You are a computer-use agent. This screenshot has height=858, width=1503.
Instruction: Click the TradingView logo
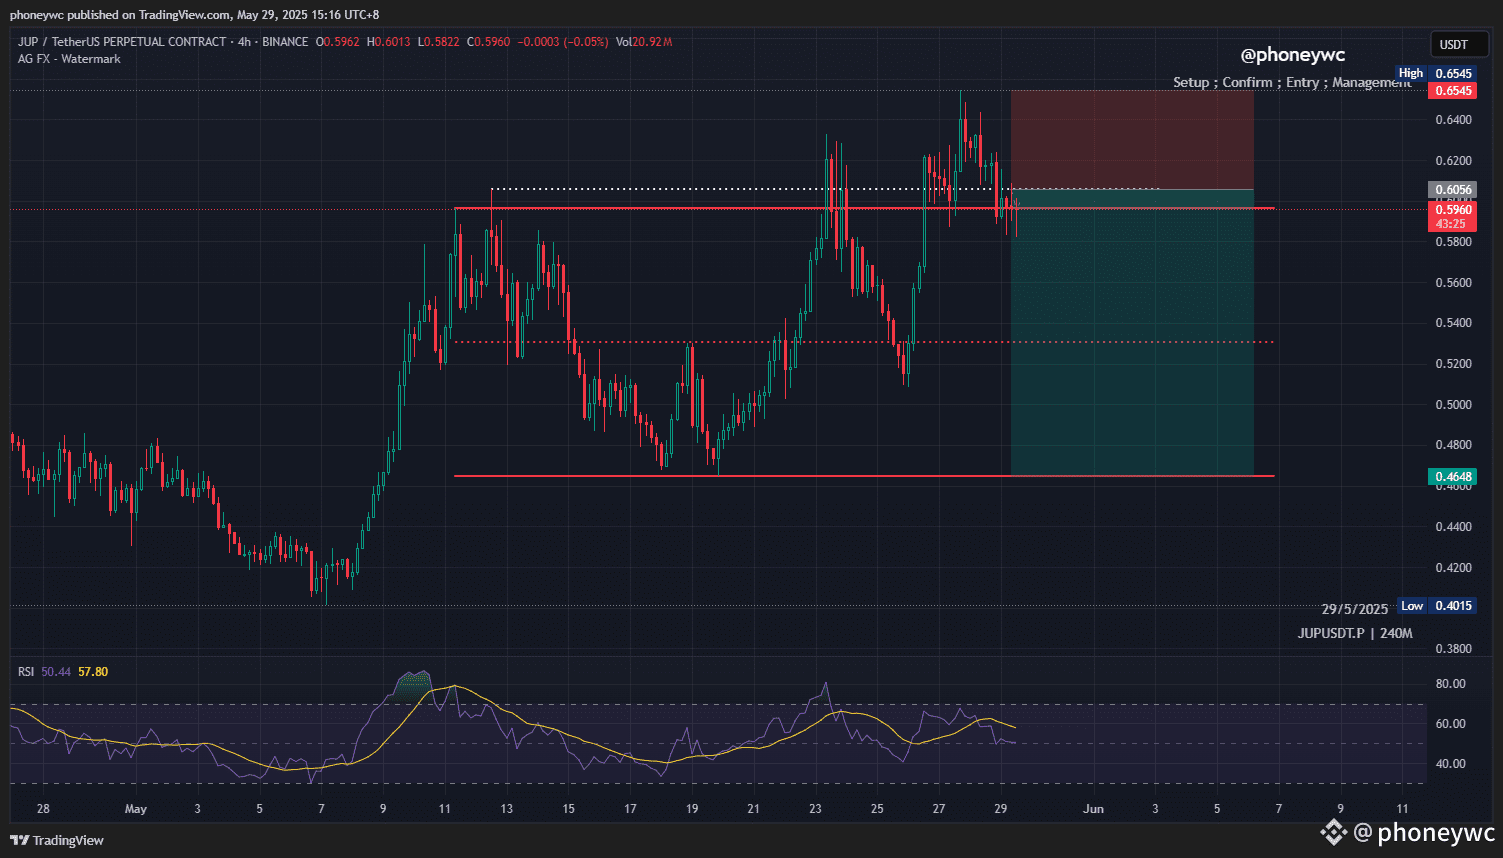[57, 840]
